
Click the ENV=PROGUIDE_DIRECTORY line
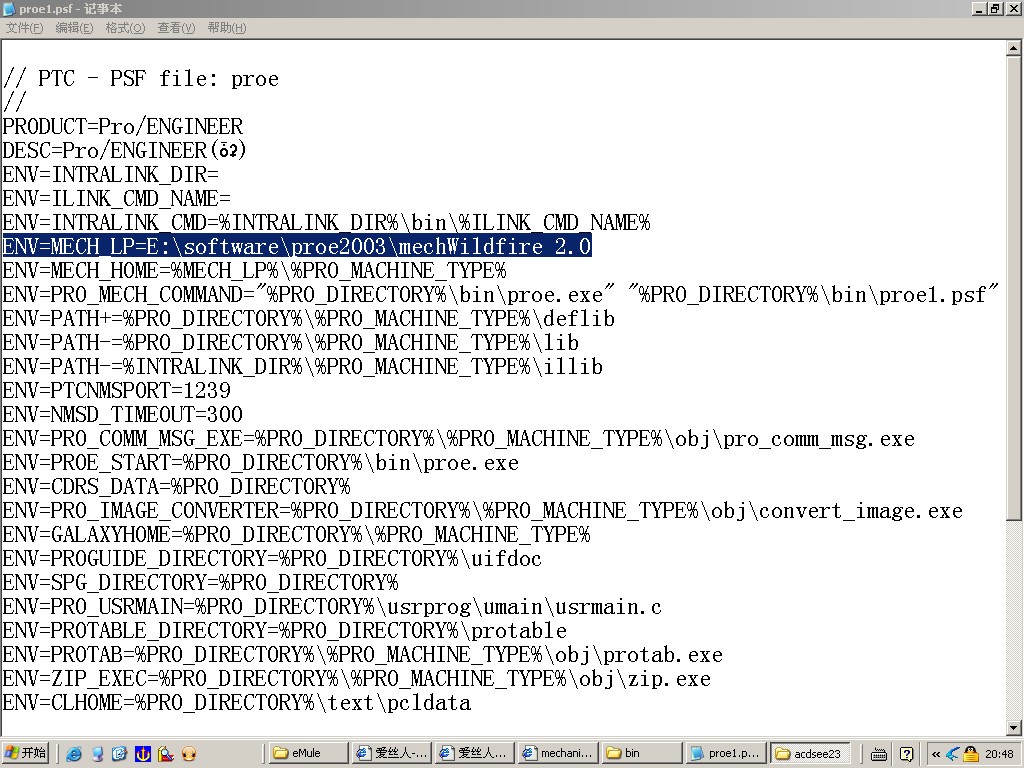[x=272, y=558]
